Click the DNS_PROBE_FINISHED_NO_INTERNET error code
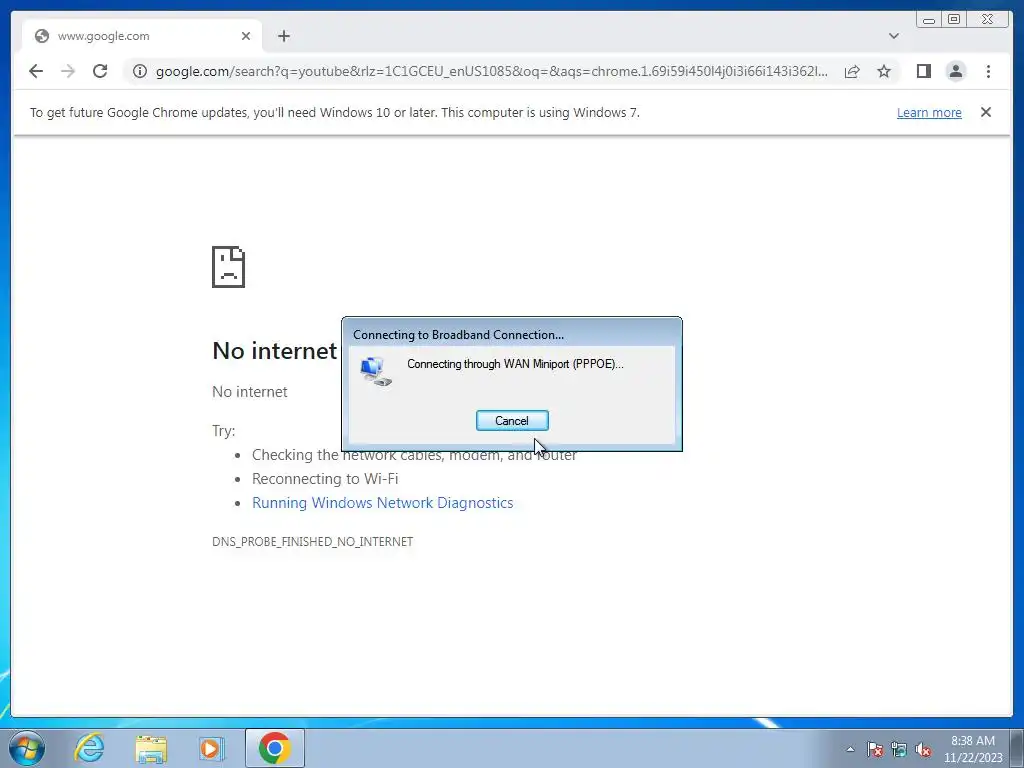Image resolution: width=1024 pixels, height=768 pixels. [x=312, y=541]
